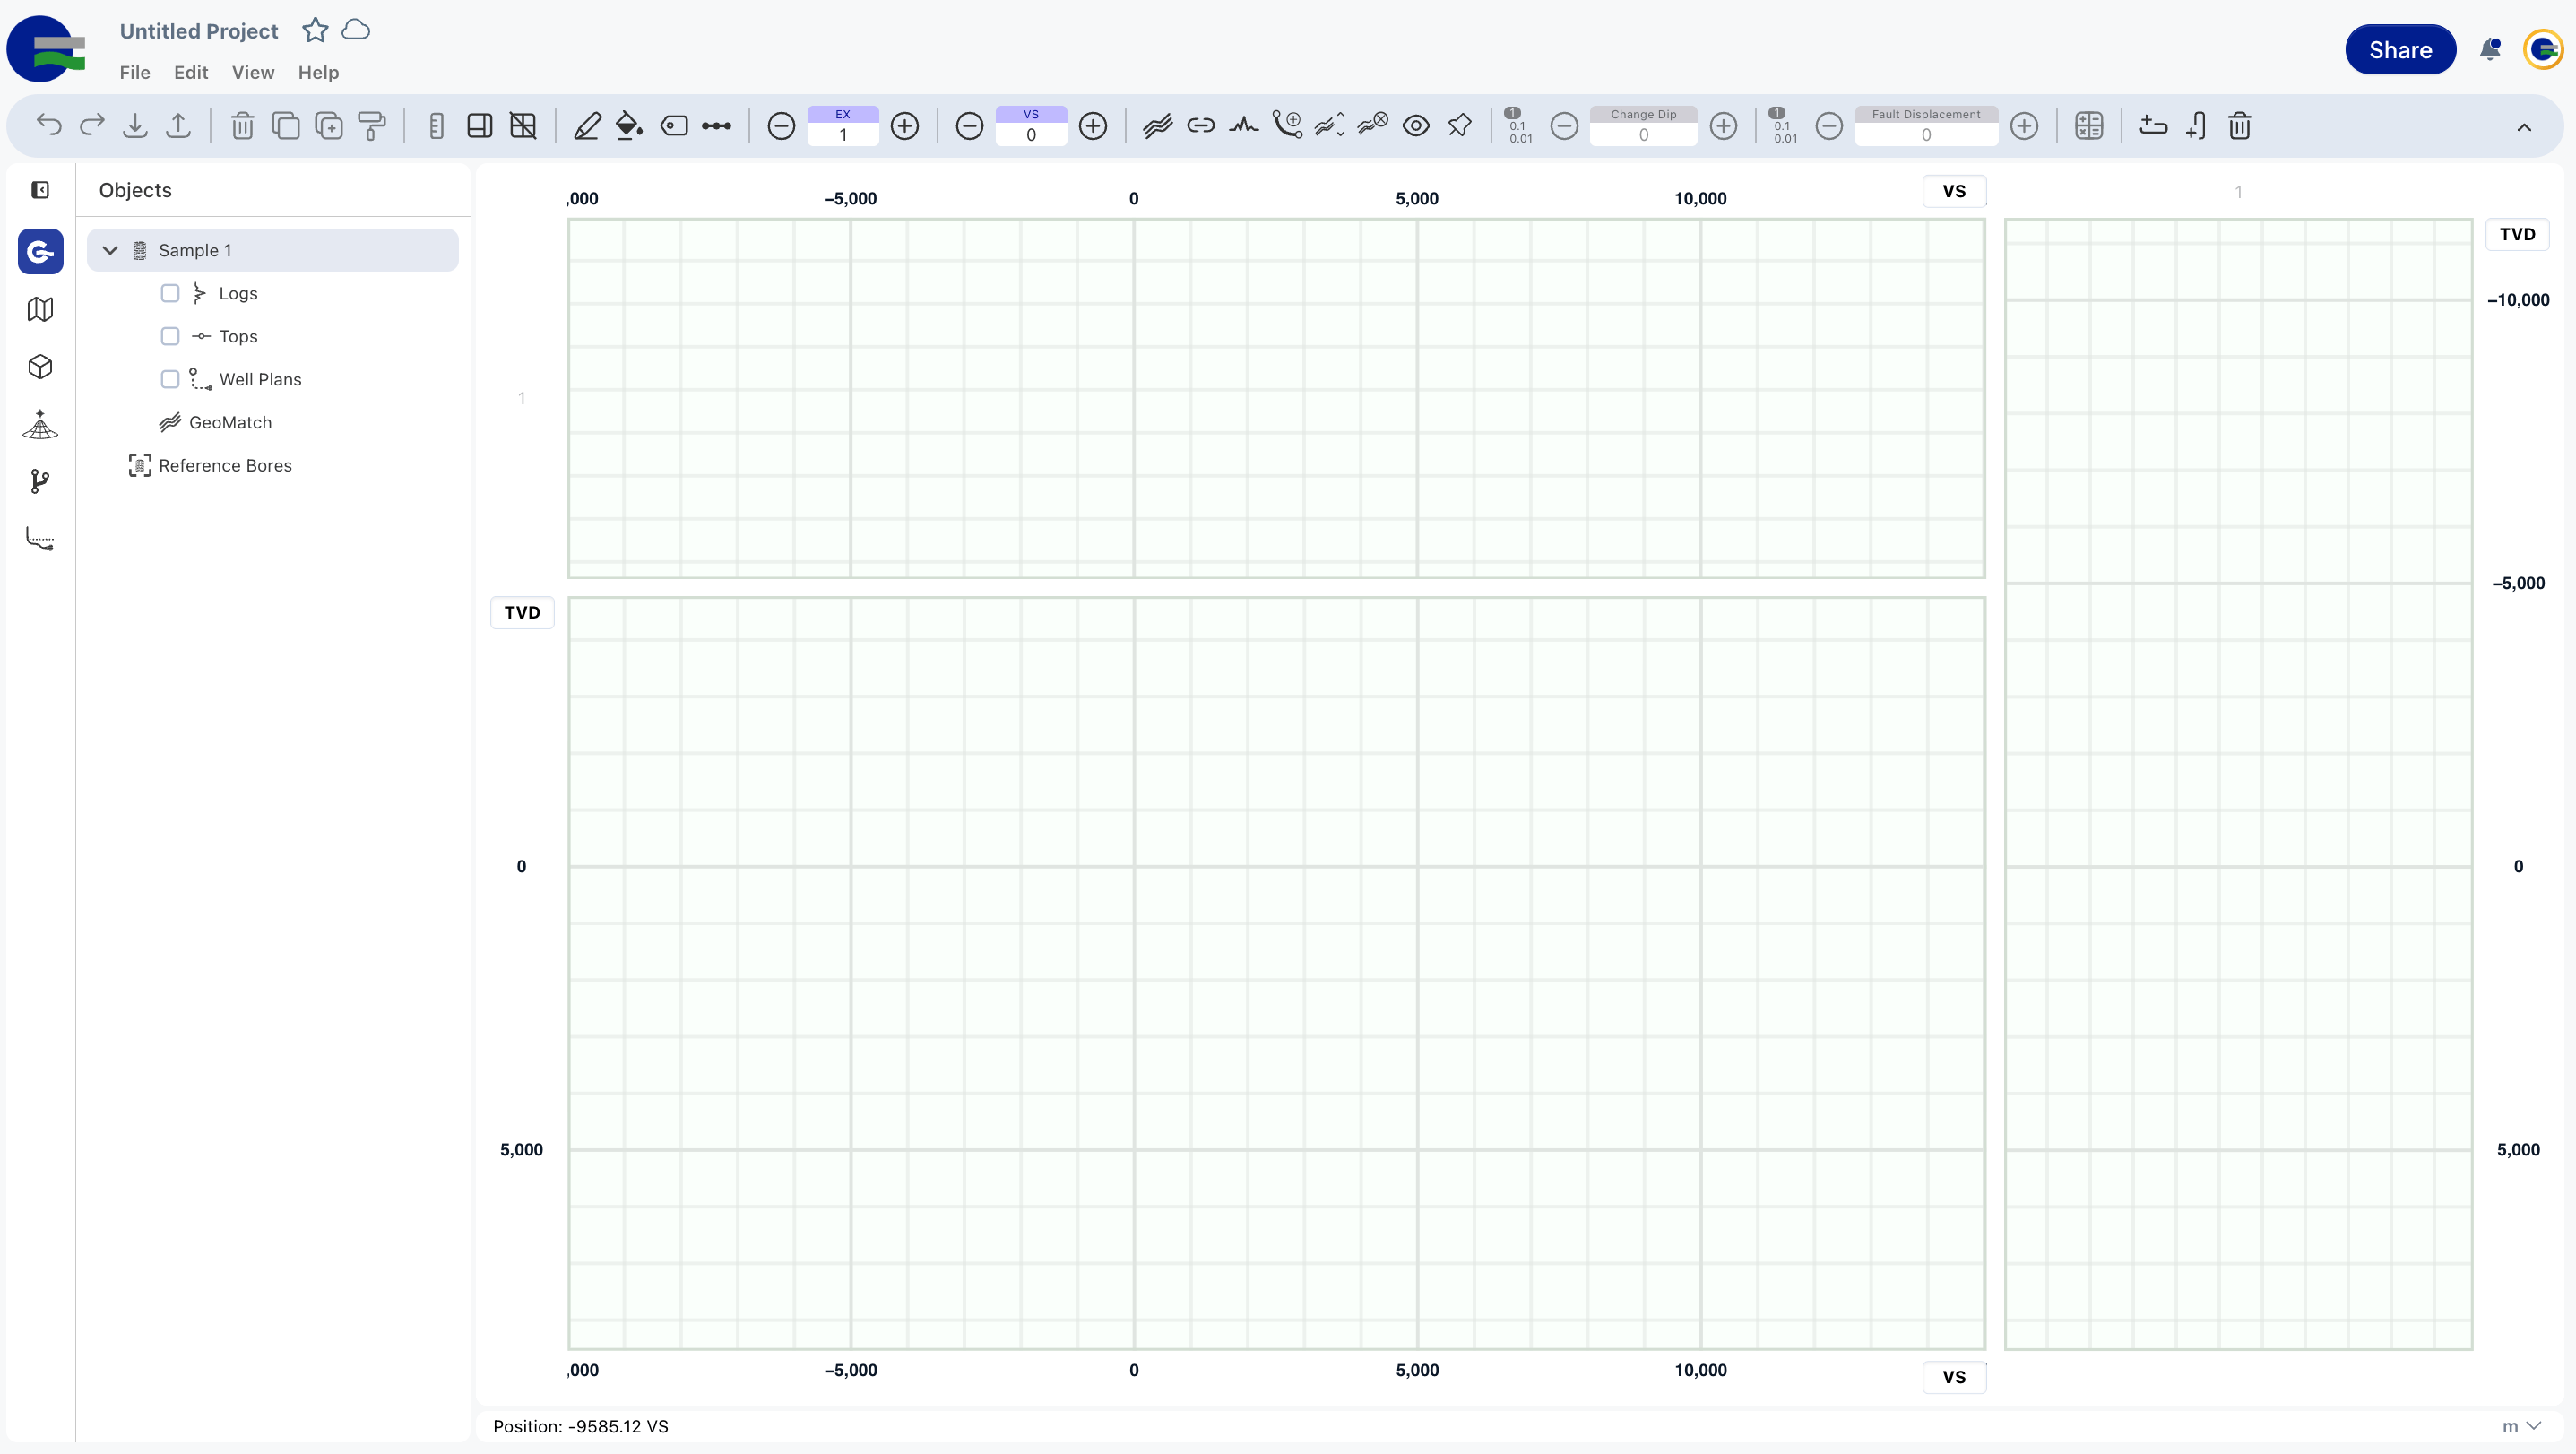The height and width of the screenshot is (1454, 2576).
Task: Open the 3D cube view
Action: pos(40,367)
